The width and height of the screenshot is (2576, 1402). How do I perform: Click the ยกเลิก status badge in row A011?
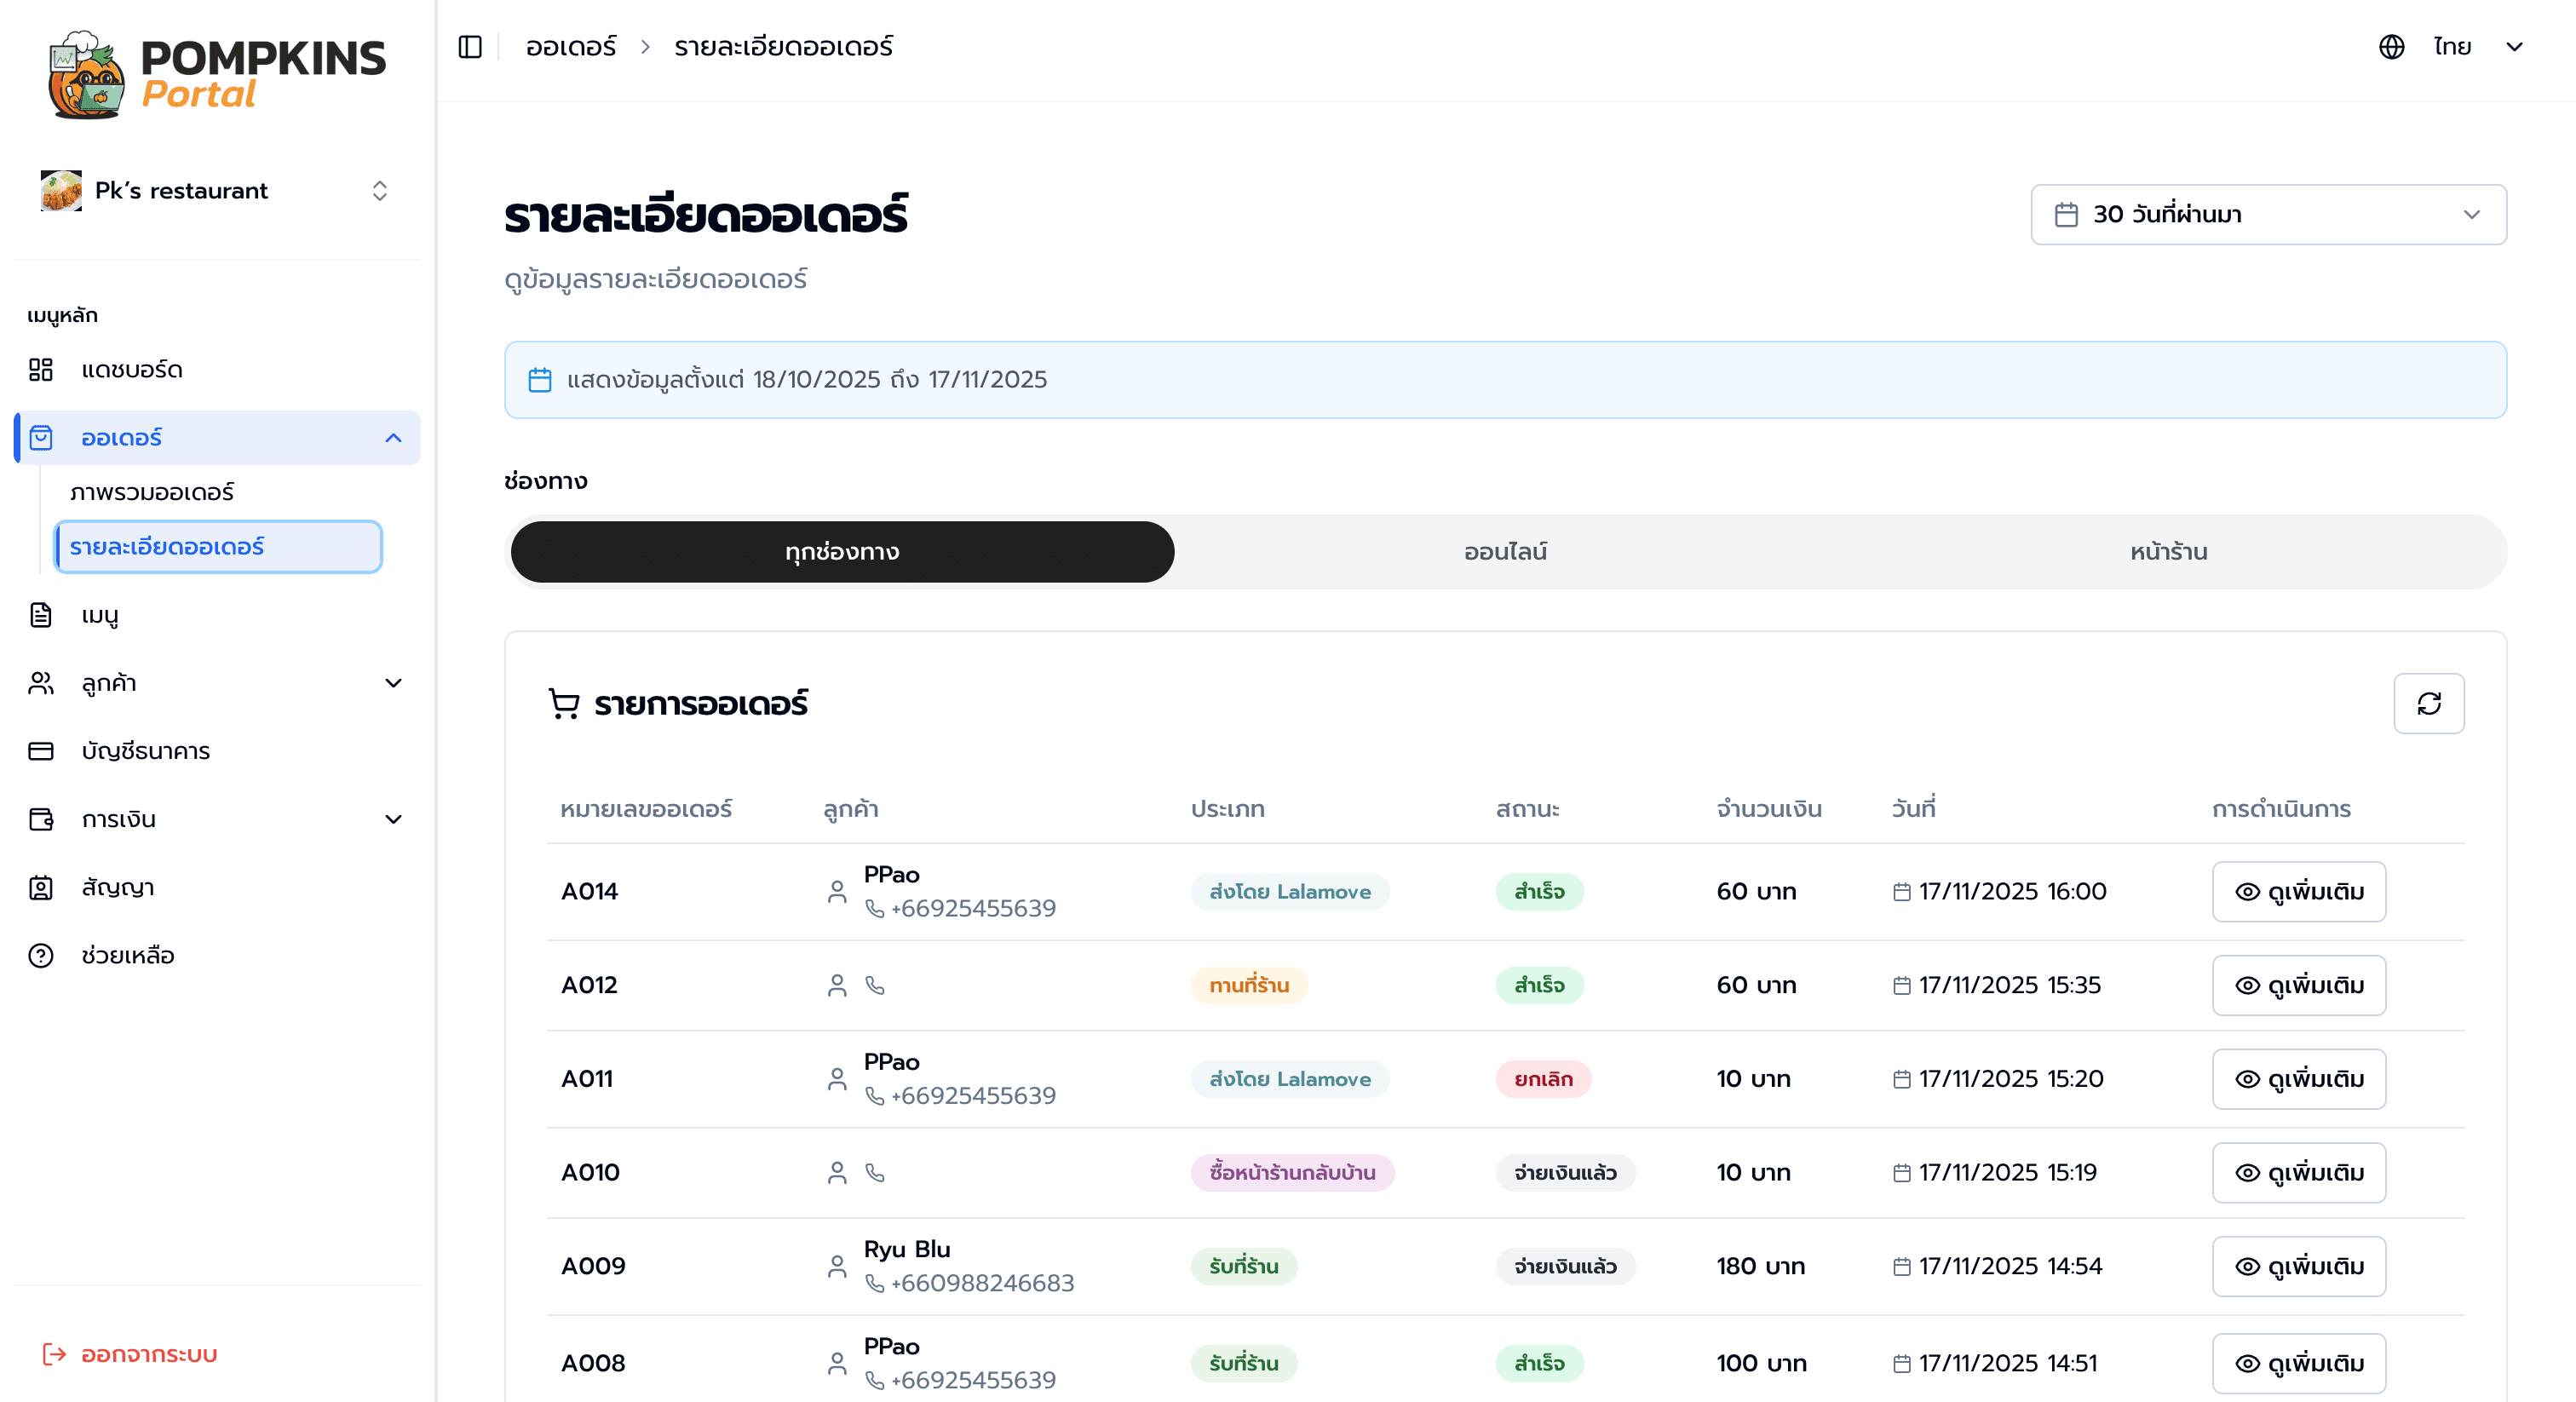click(1543, 1079)
